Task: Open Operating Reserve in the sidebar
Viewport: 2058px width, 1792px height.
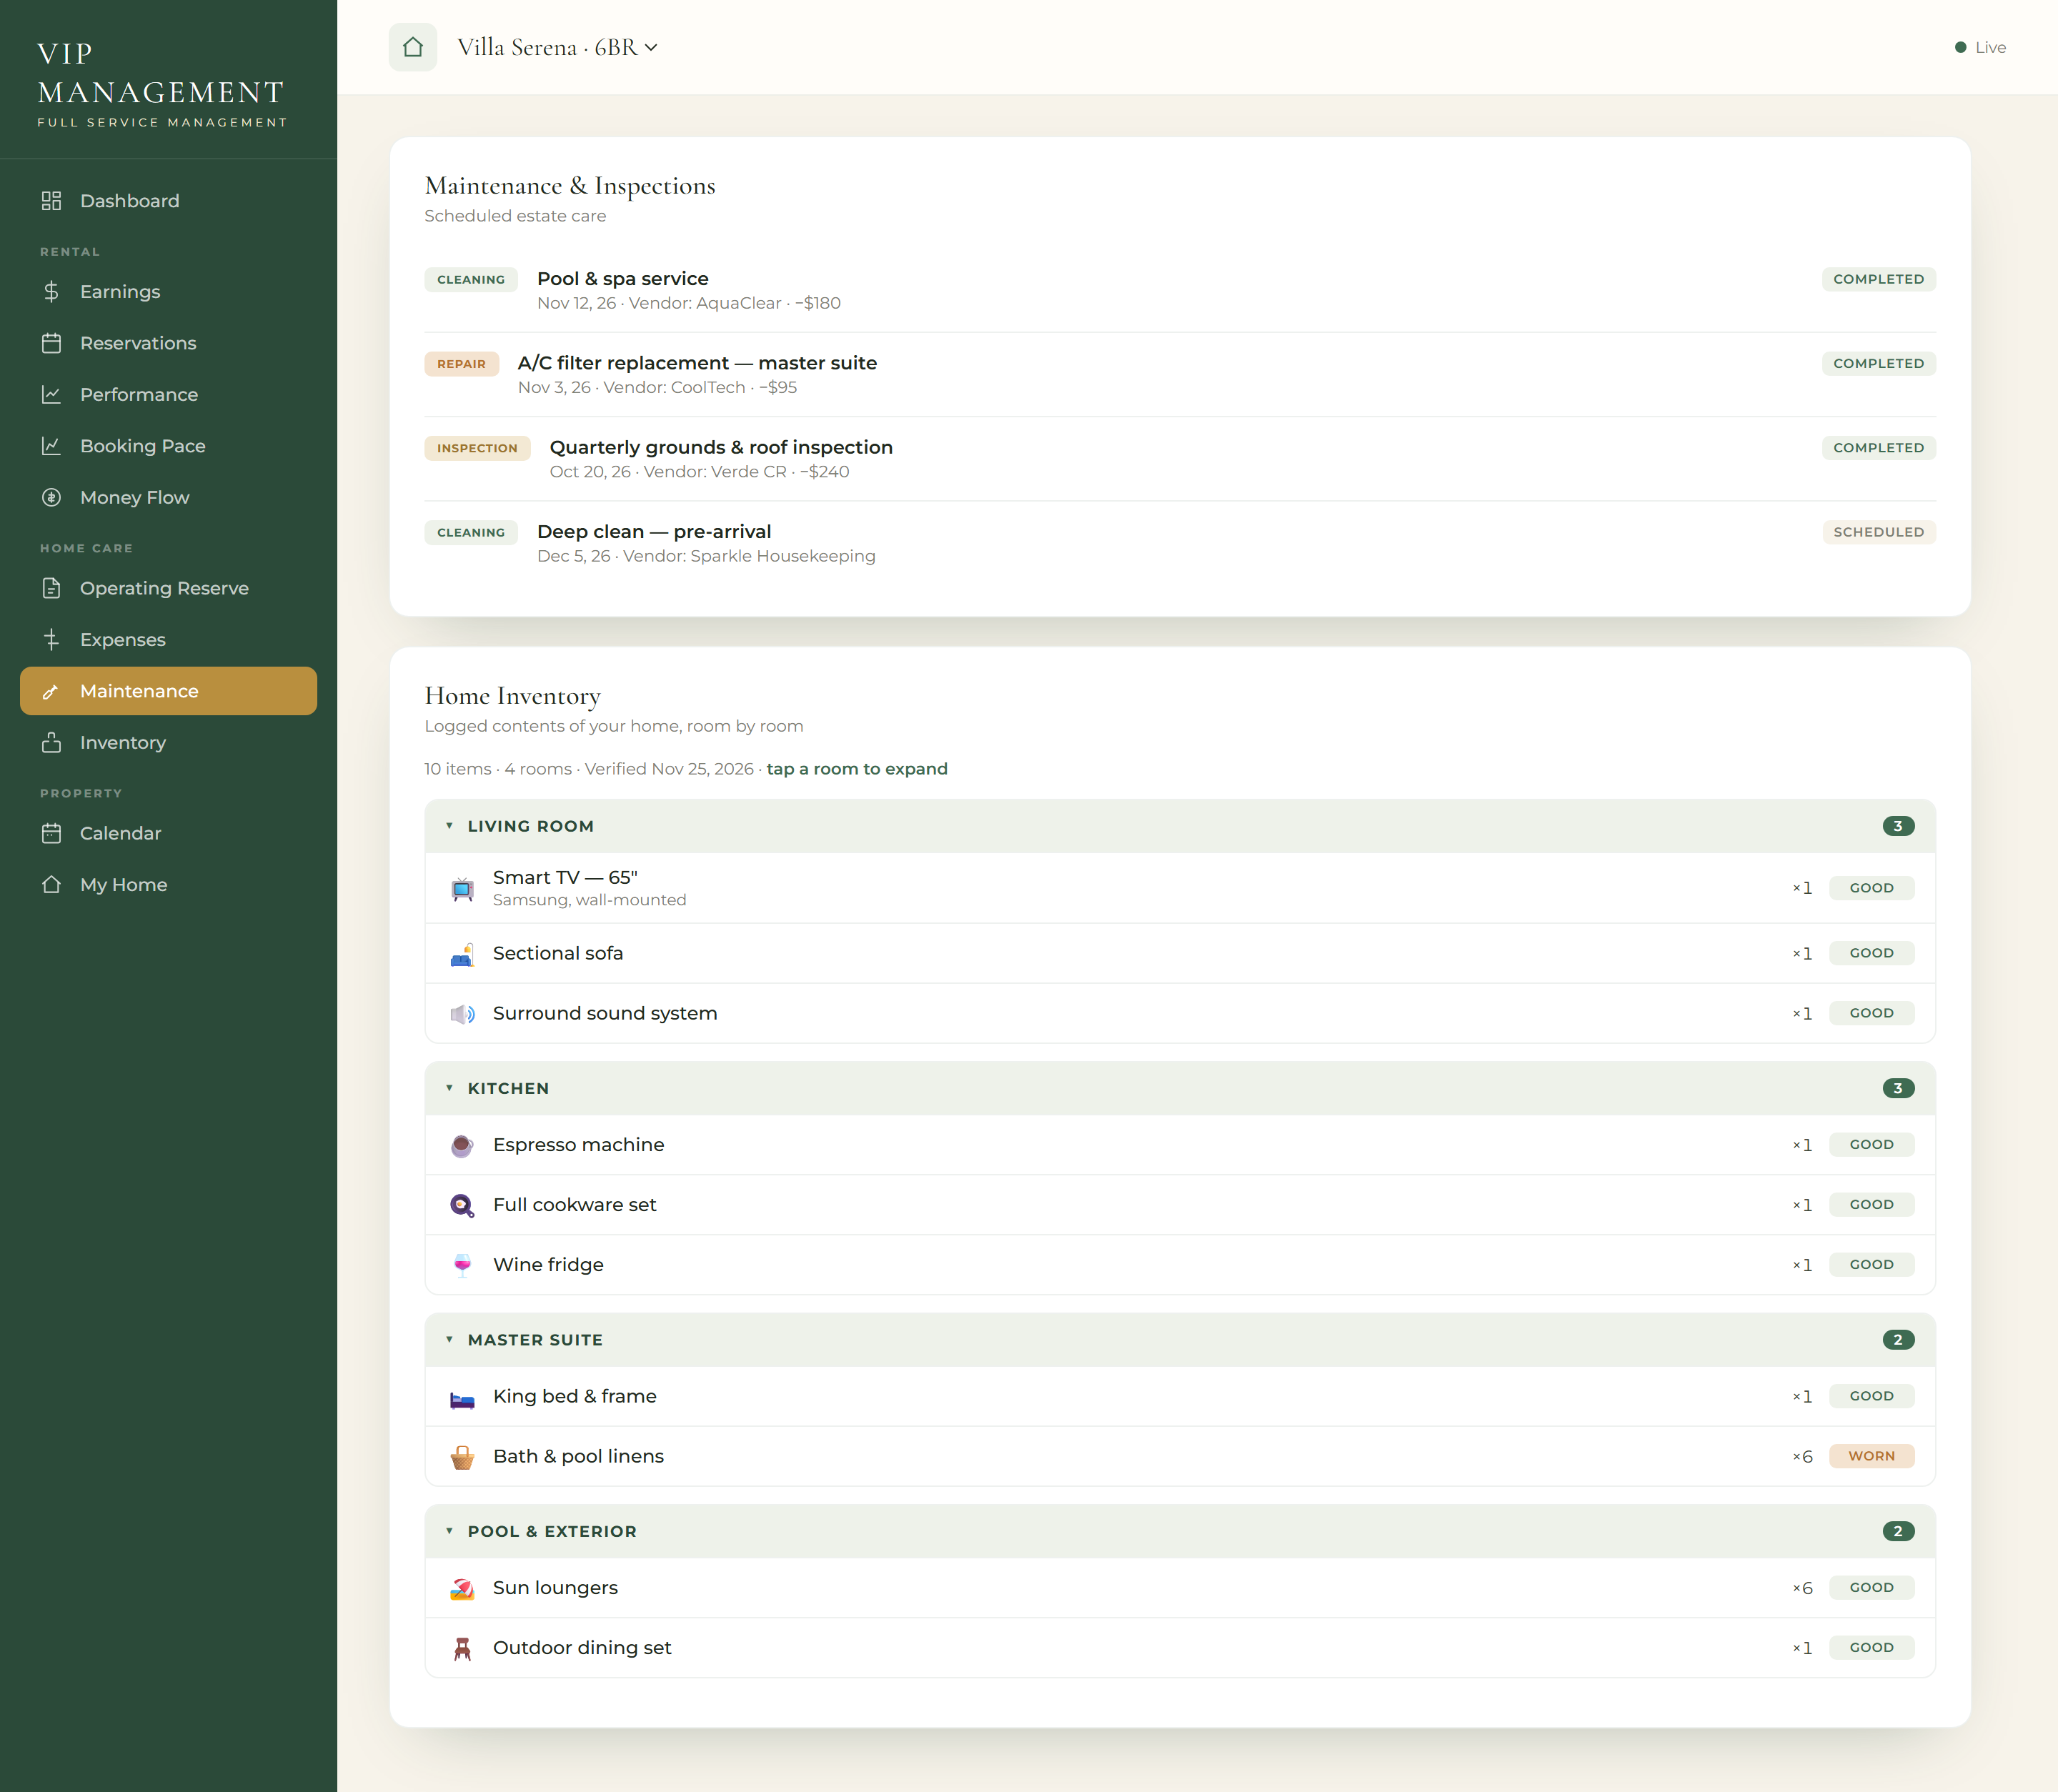Action: pos(168,588)
